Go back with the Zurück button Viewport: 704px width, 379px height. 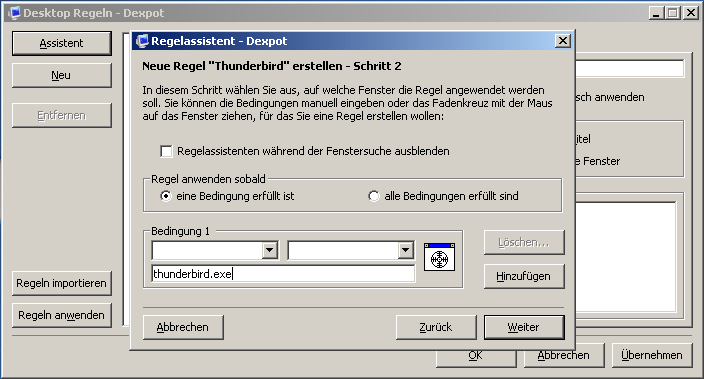pos(436,327)
